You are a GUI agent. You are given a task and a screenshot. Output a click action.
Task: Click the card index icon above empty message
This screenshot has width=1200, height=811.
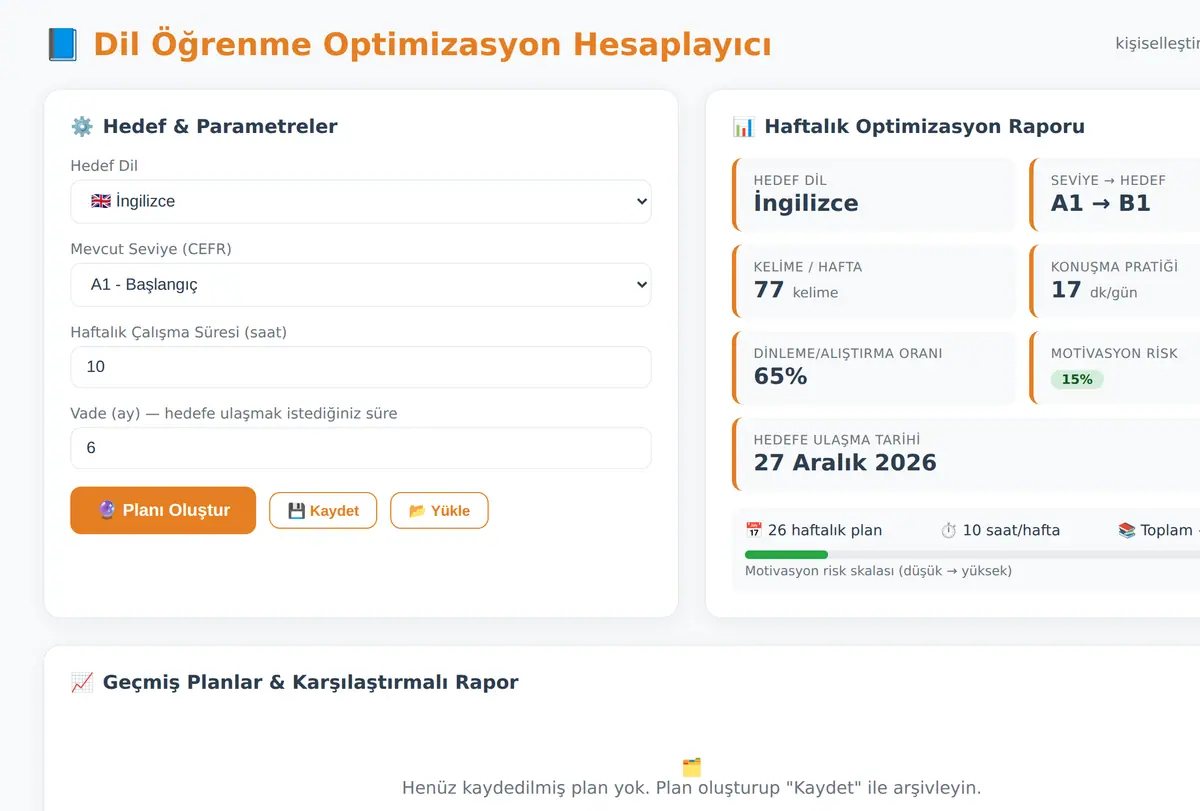[692, 767]
